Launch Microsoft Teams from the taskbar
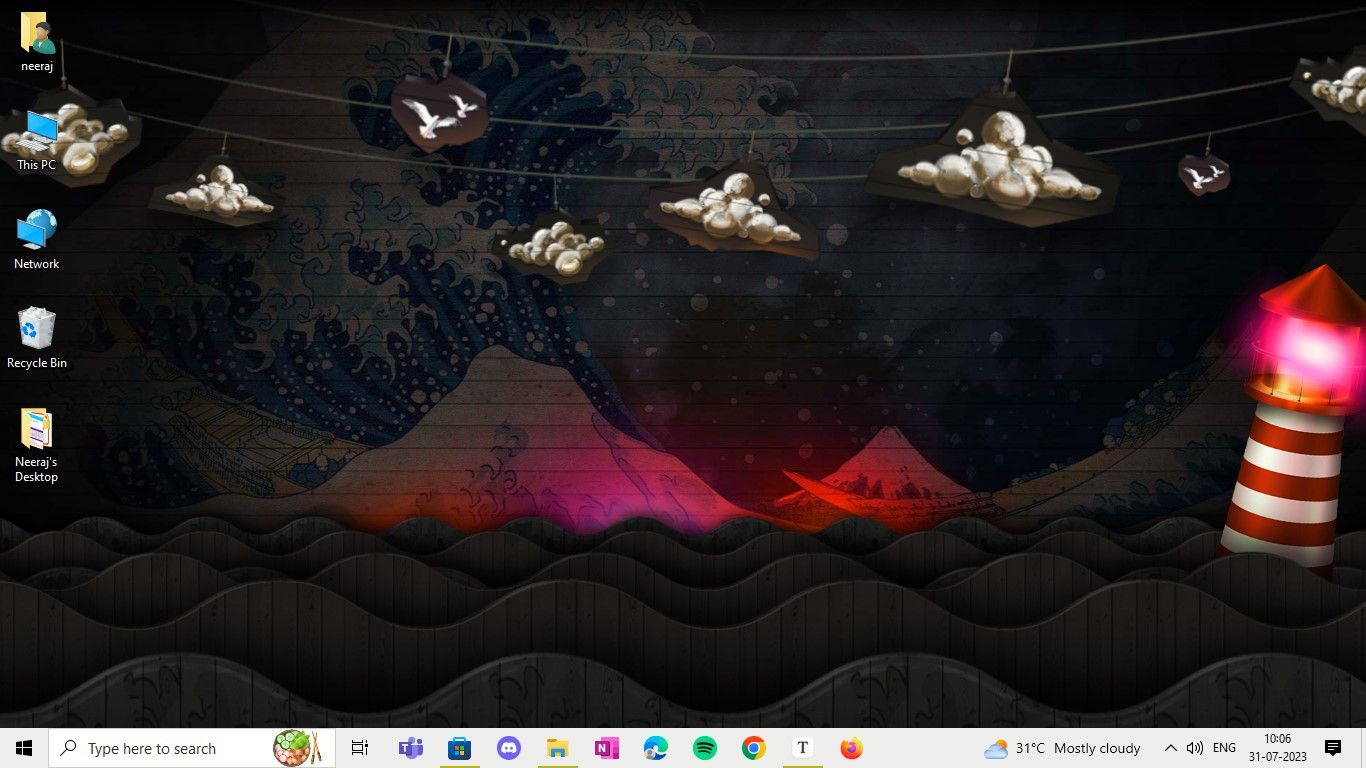Image resolution: width=1366 pixels, height=768 pixels. tap(410, 748)
